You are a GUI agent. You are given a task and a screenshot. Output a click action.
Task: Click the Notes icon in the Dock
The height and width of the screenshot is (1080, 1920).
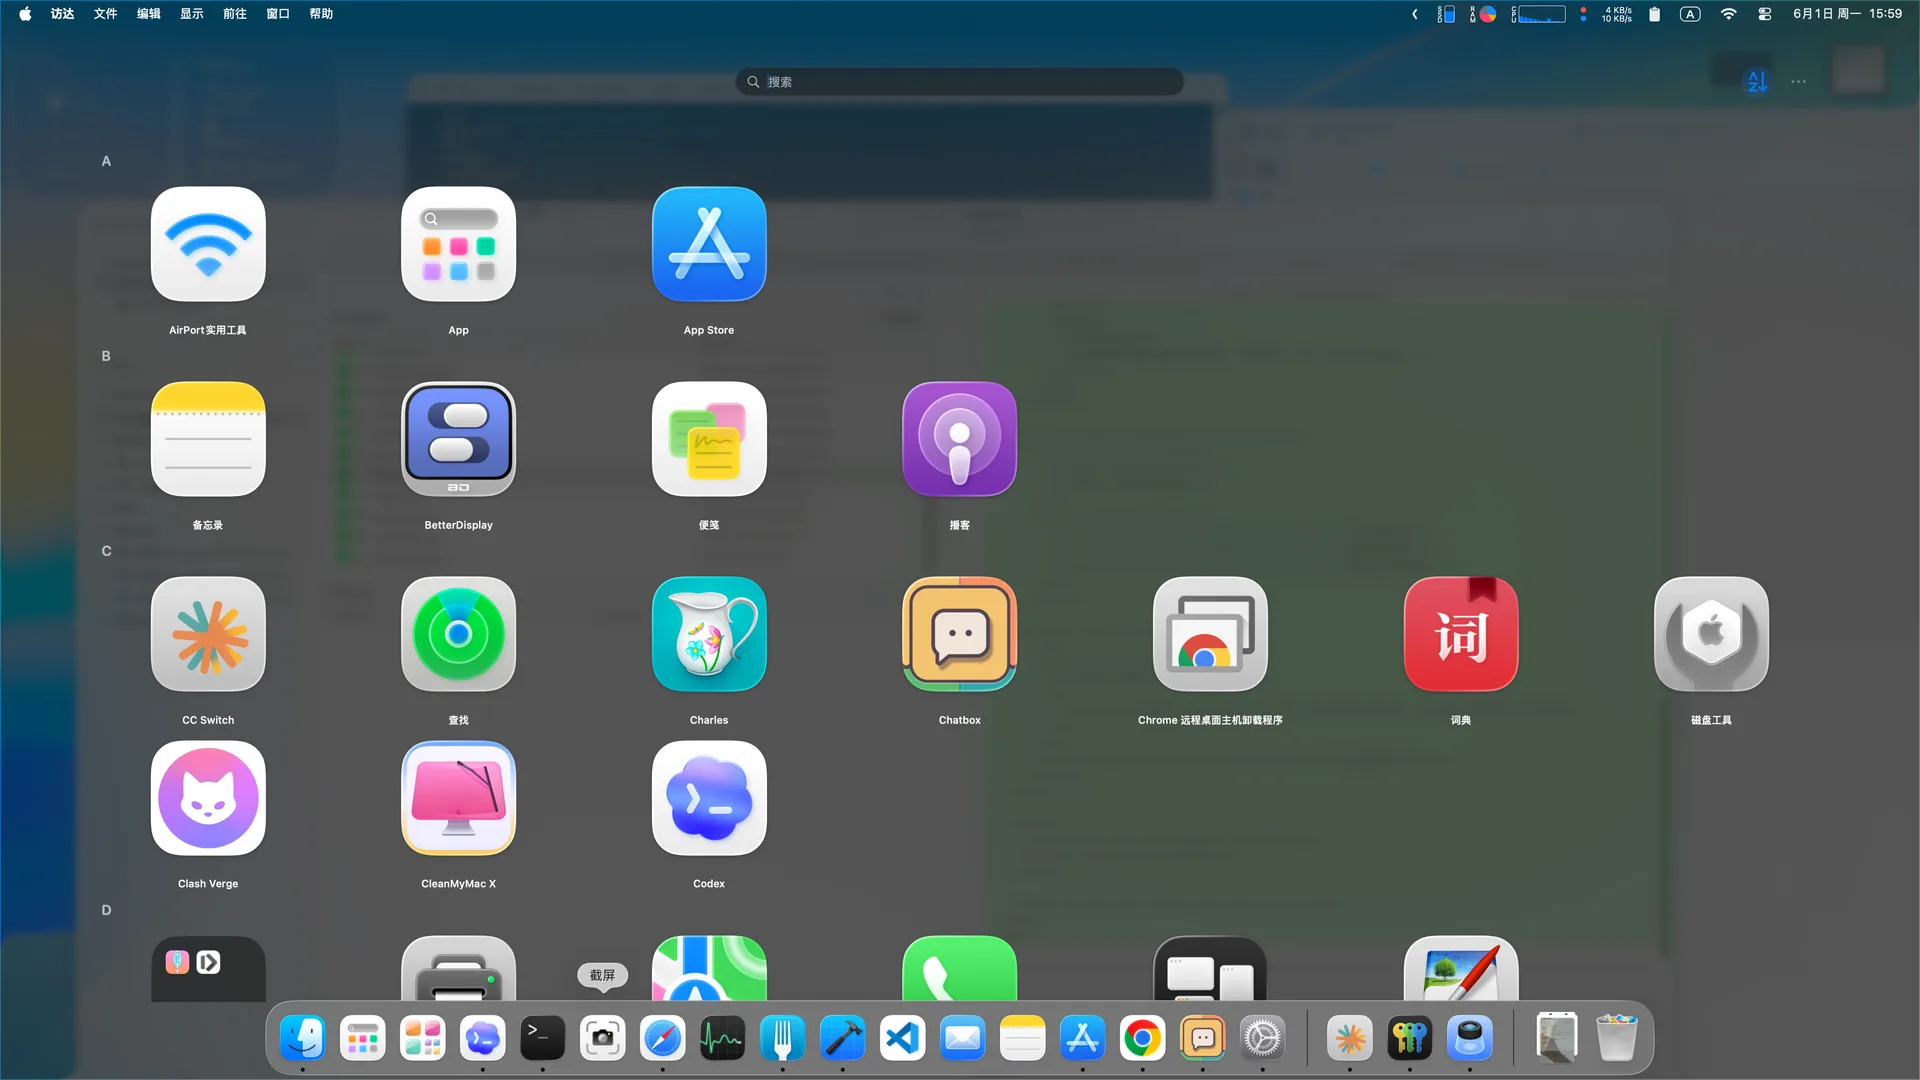tap(1022, 1039)
